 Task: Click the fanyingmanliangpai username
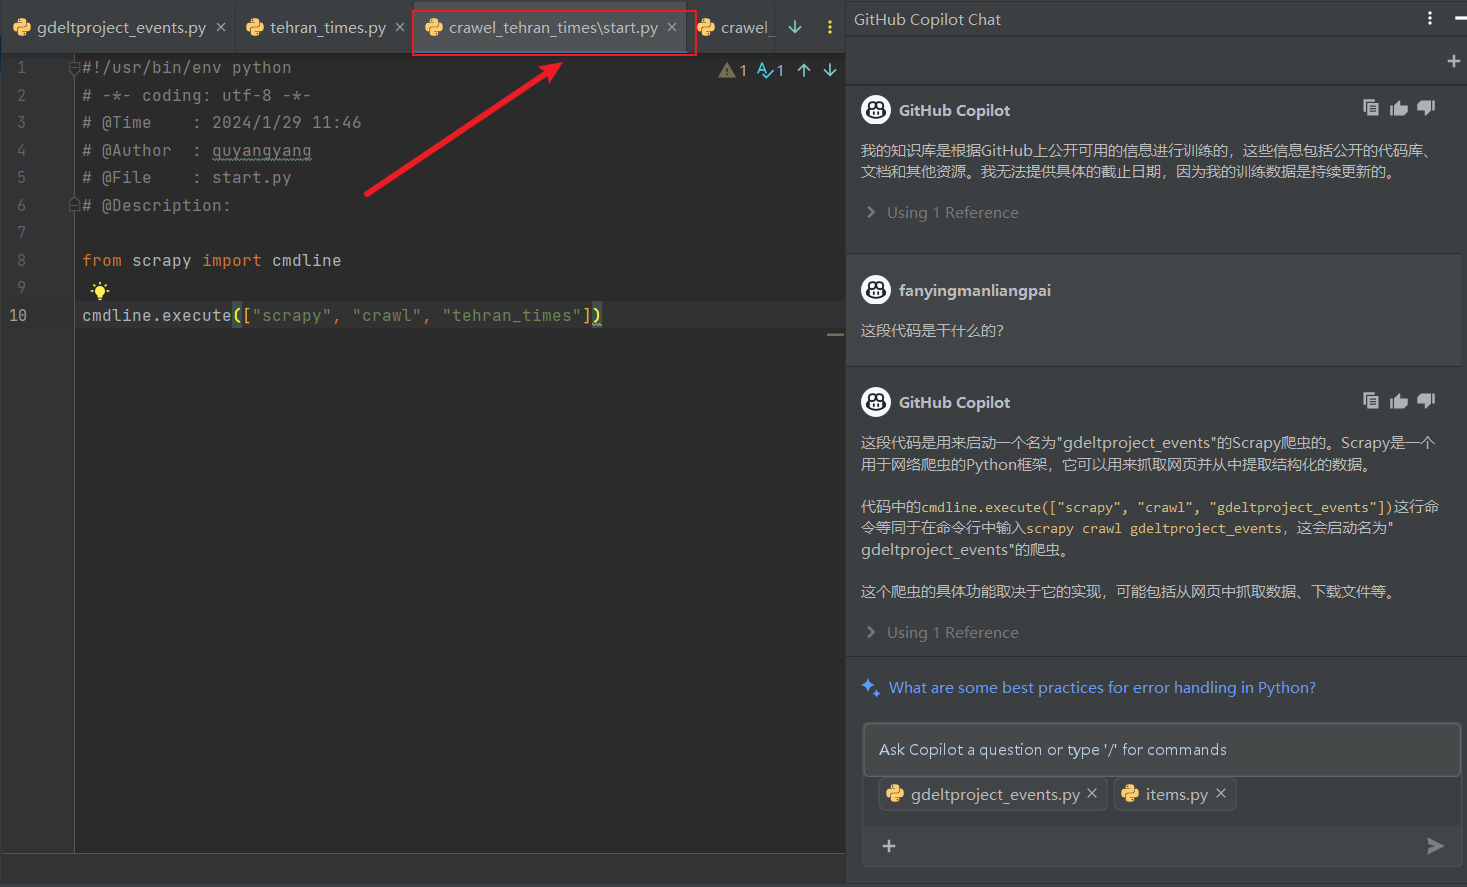pyautogui.click(x=975, y=291)
